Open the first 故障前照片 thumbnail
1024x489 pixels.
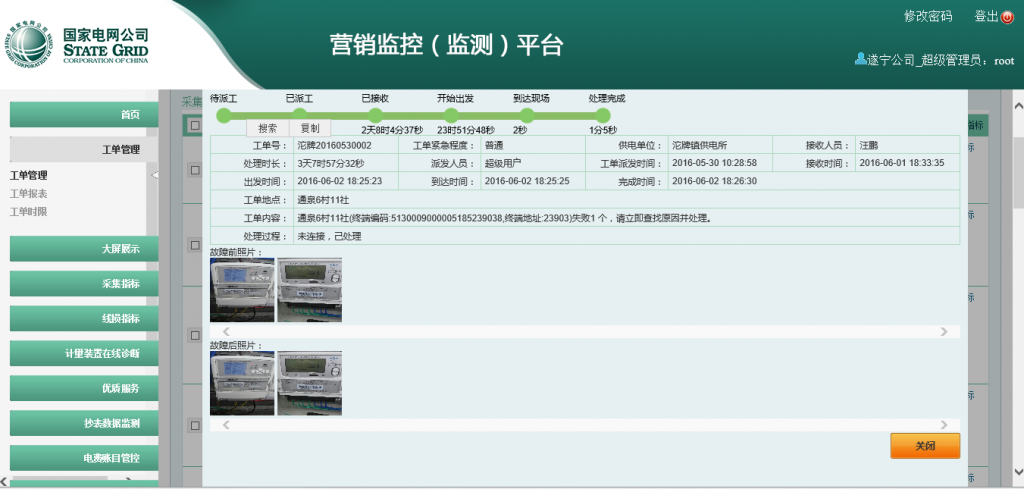click(241, 290)
